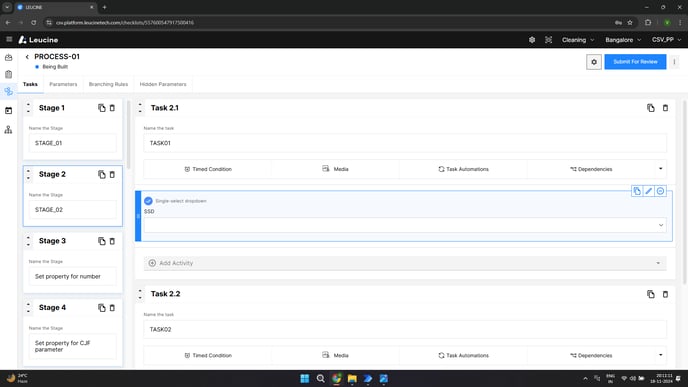Open Dependencies for Task 2.1
688x387 pixels.
pos(591,169)
